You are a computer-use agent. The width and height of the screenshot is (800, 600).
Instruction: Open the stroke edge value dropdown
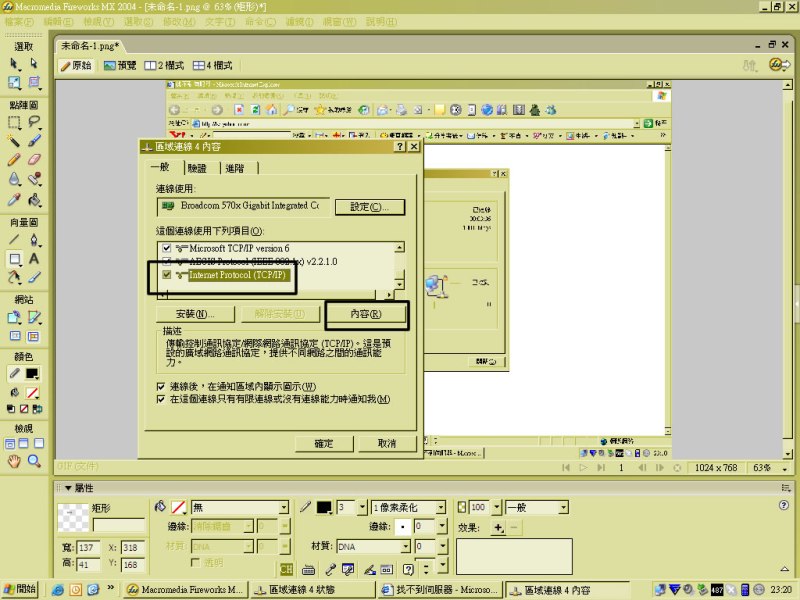click(442, 527)
